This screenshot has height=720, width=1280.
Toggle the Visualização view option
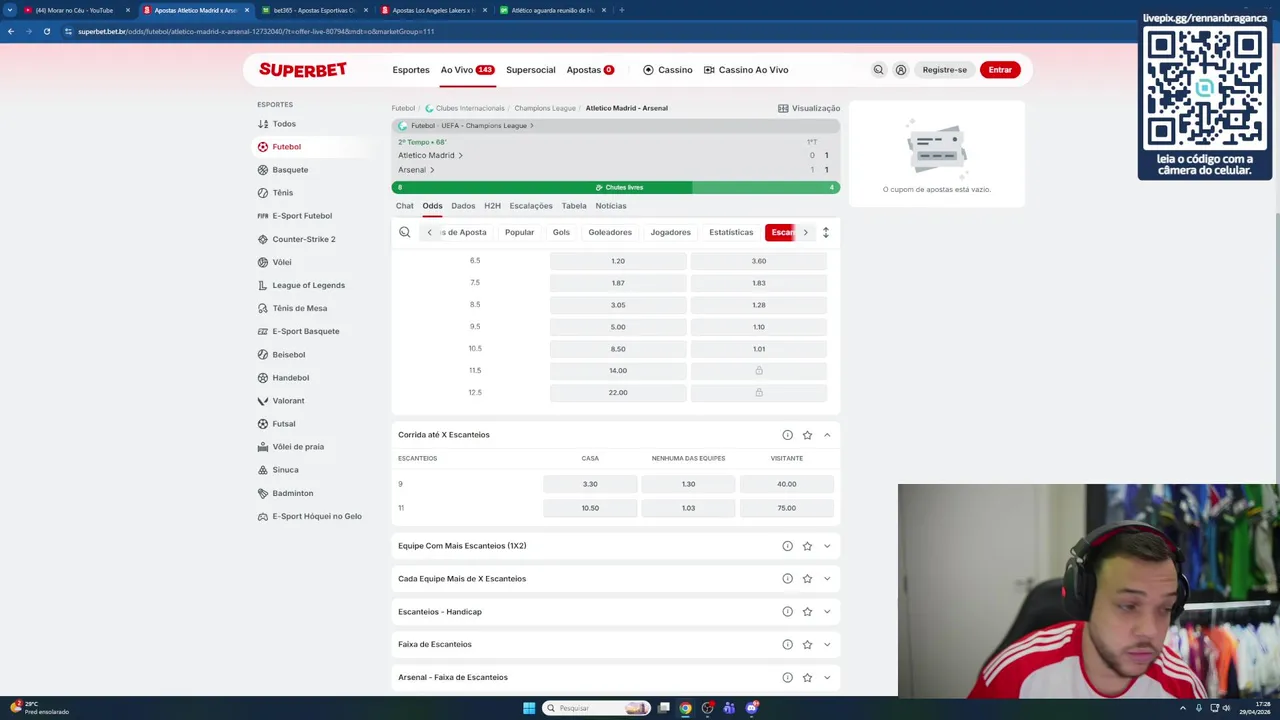(809, 108)
